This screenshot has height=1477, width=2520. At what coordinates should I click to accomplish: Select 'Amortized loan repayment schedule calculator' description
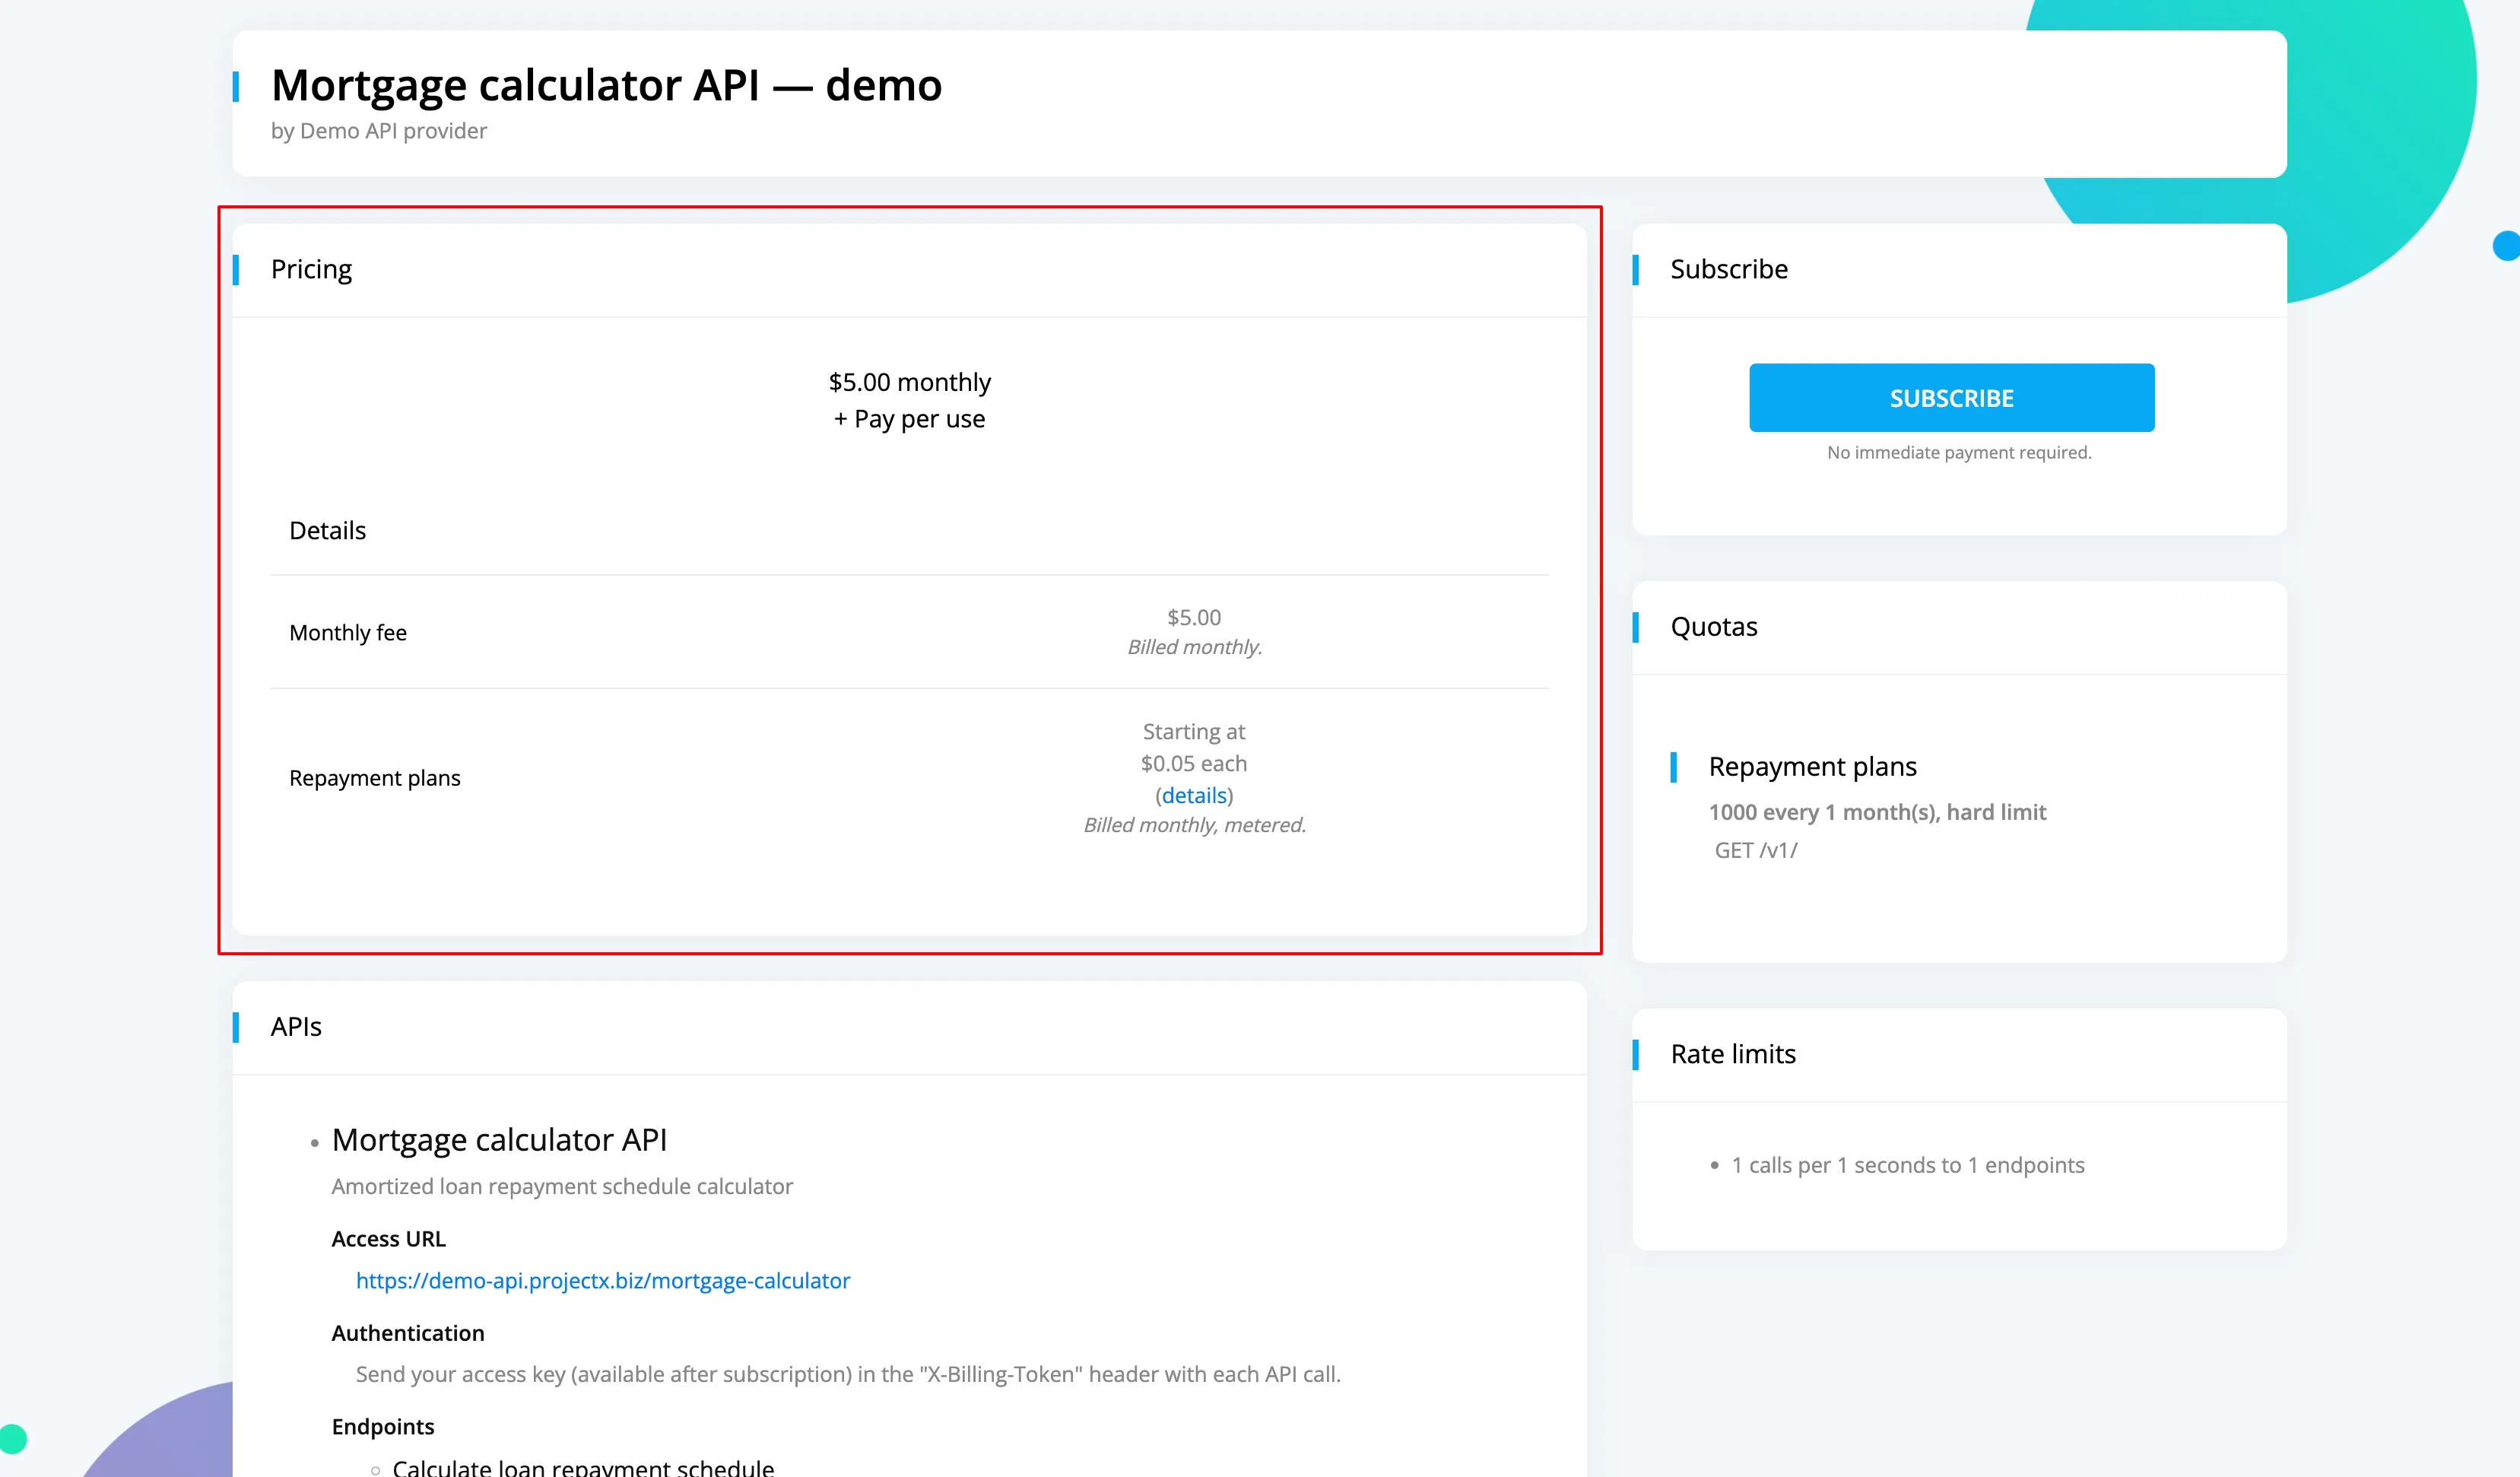pos(562,1187)
